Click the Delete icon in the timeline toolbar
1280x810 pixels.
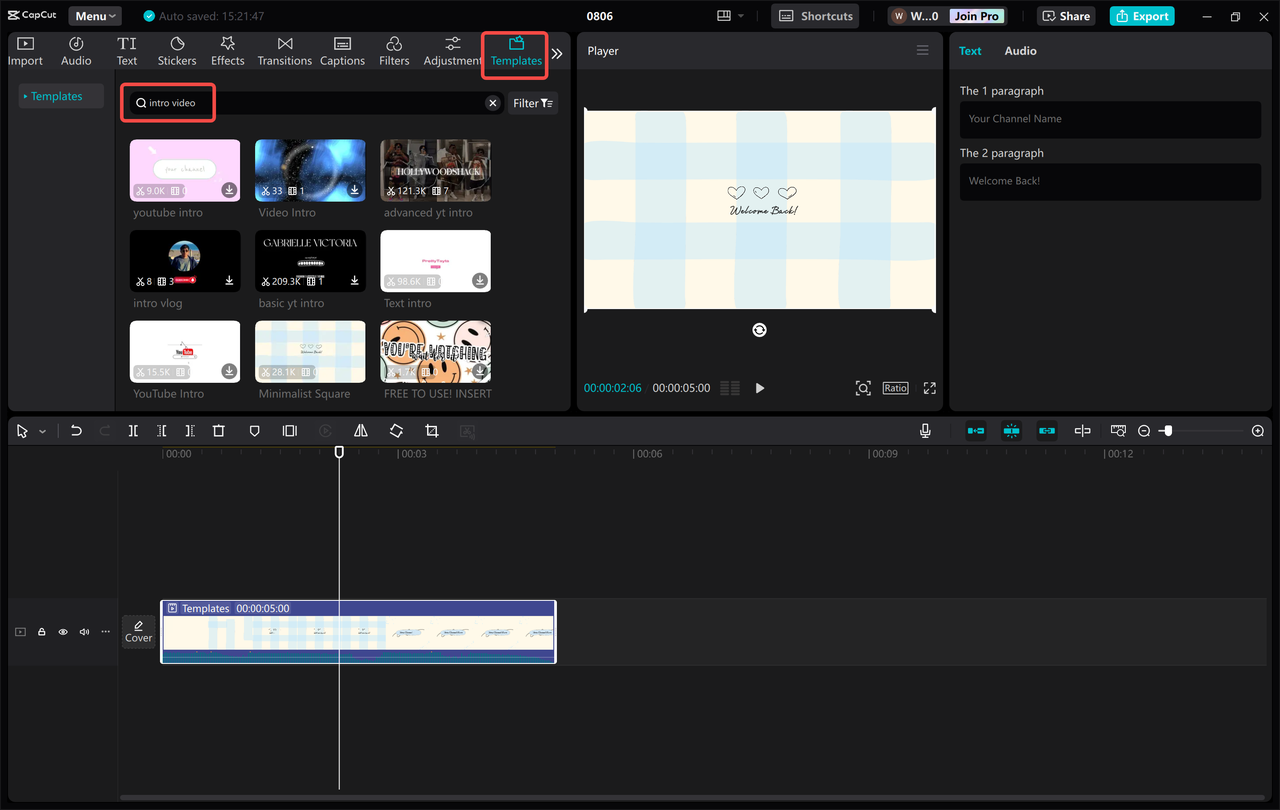click(x=219, y=430)
